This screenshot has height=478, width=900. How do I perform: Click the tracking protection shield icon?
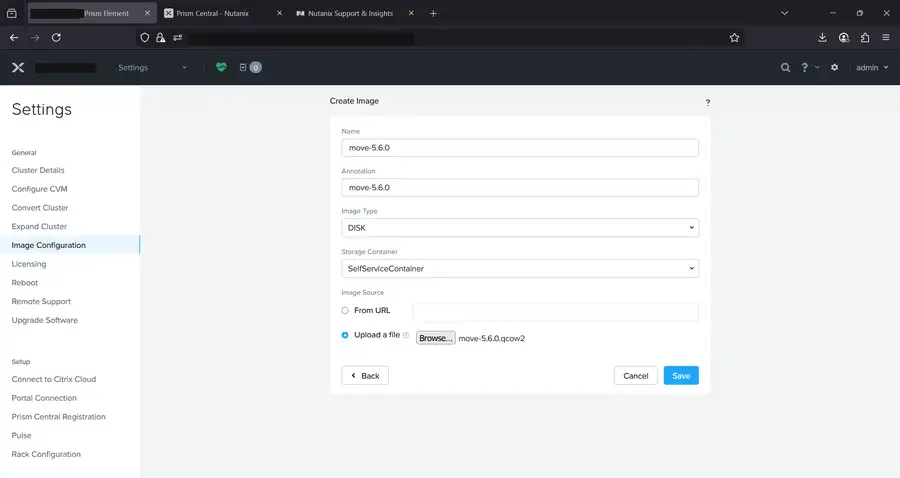(145, 38)
